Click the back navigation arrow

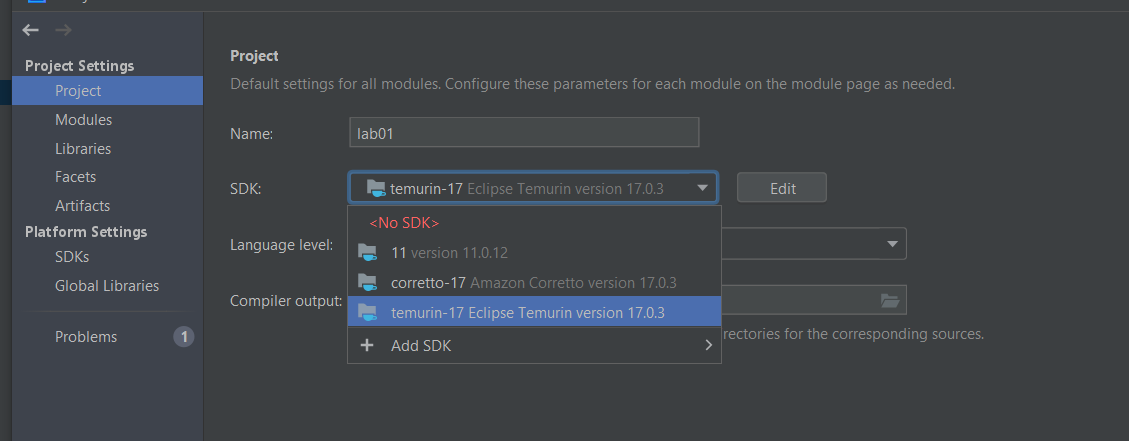point(30,30)
